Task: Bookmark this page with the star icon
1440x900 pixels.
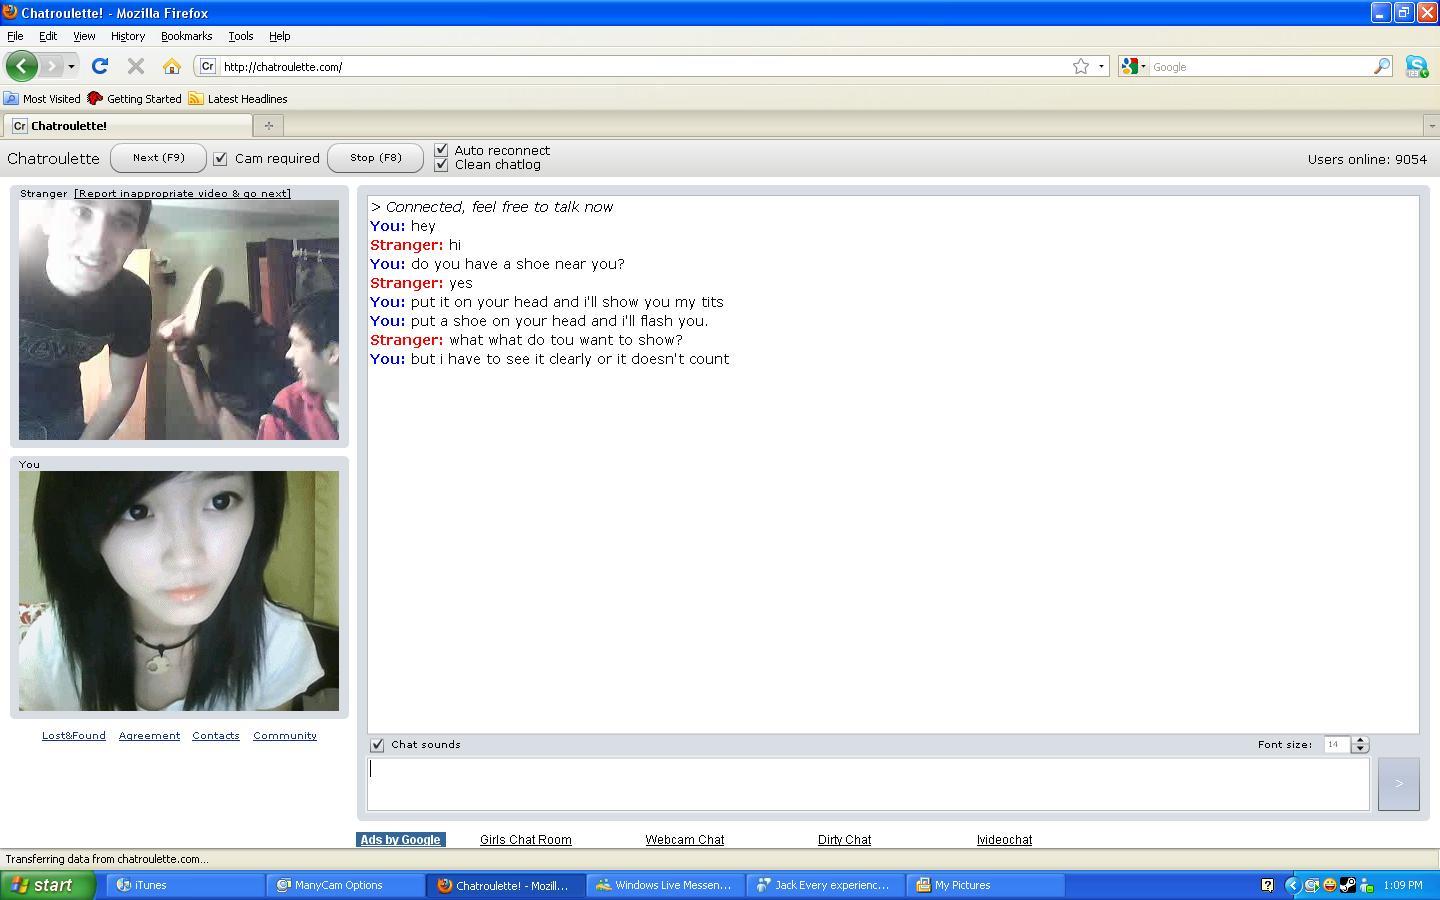Action: coord(1081,66)
